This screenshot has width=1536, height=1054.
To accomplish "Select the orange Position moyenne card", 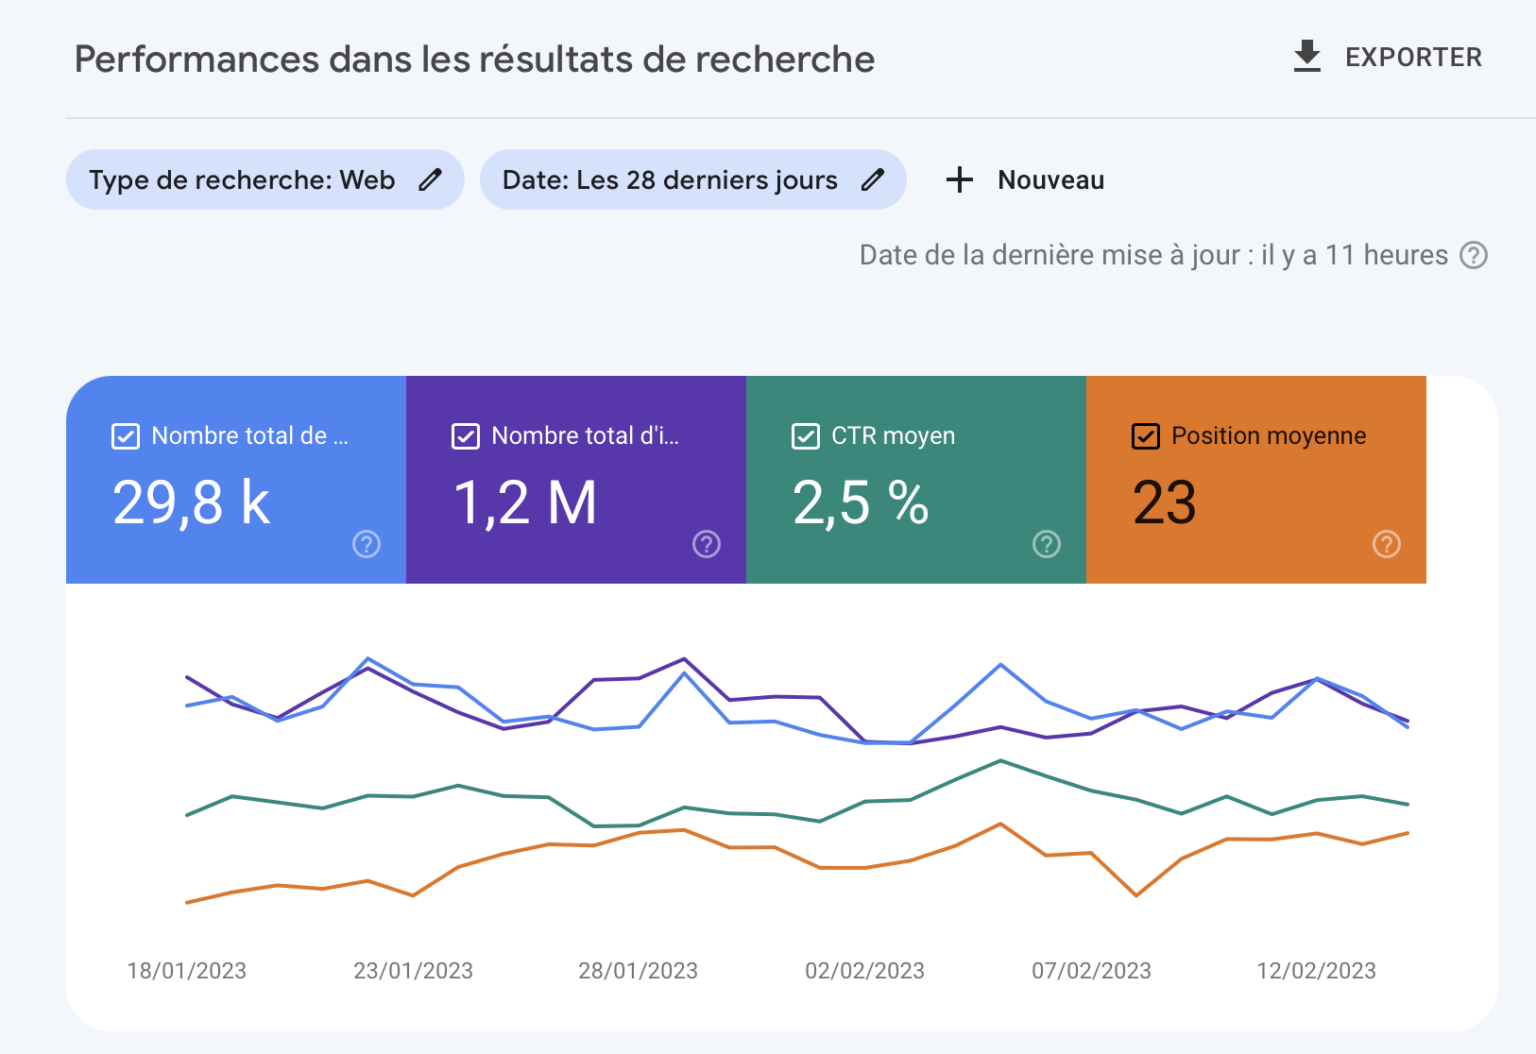I will click(x=1256, y=480).
